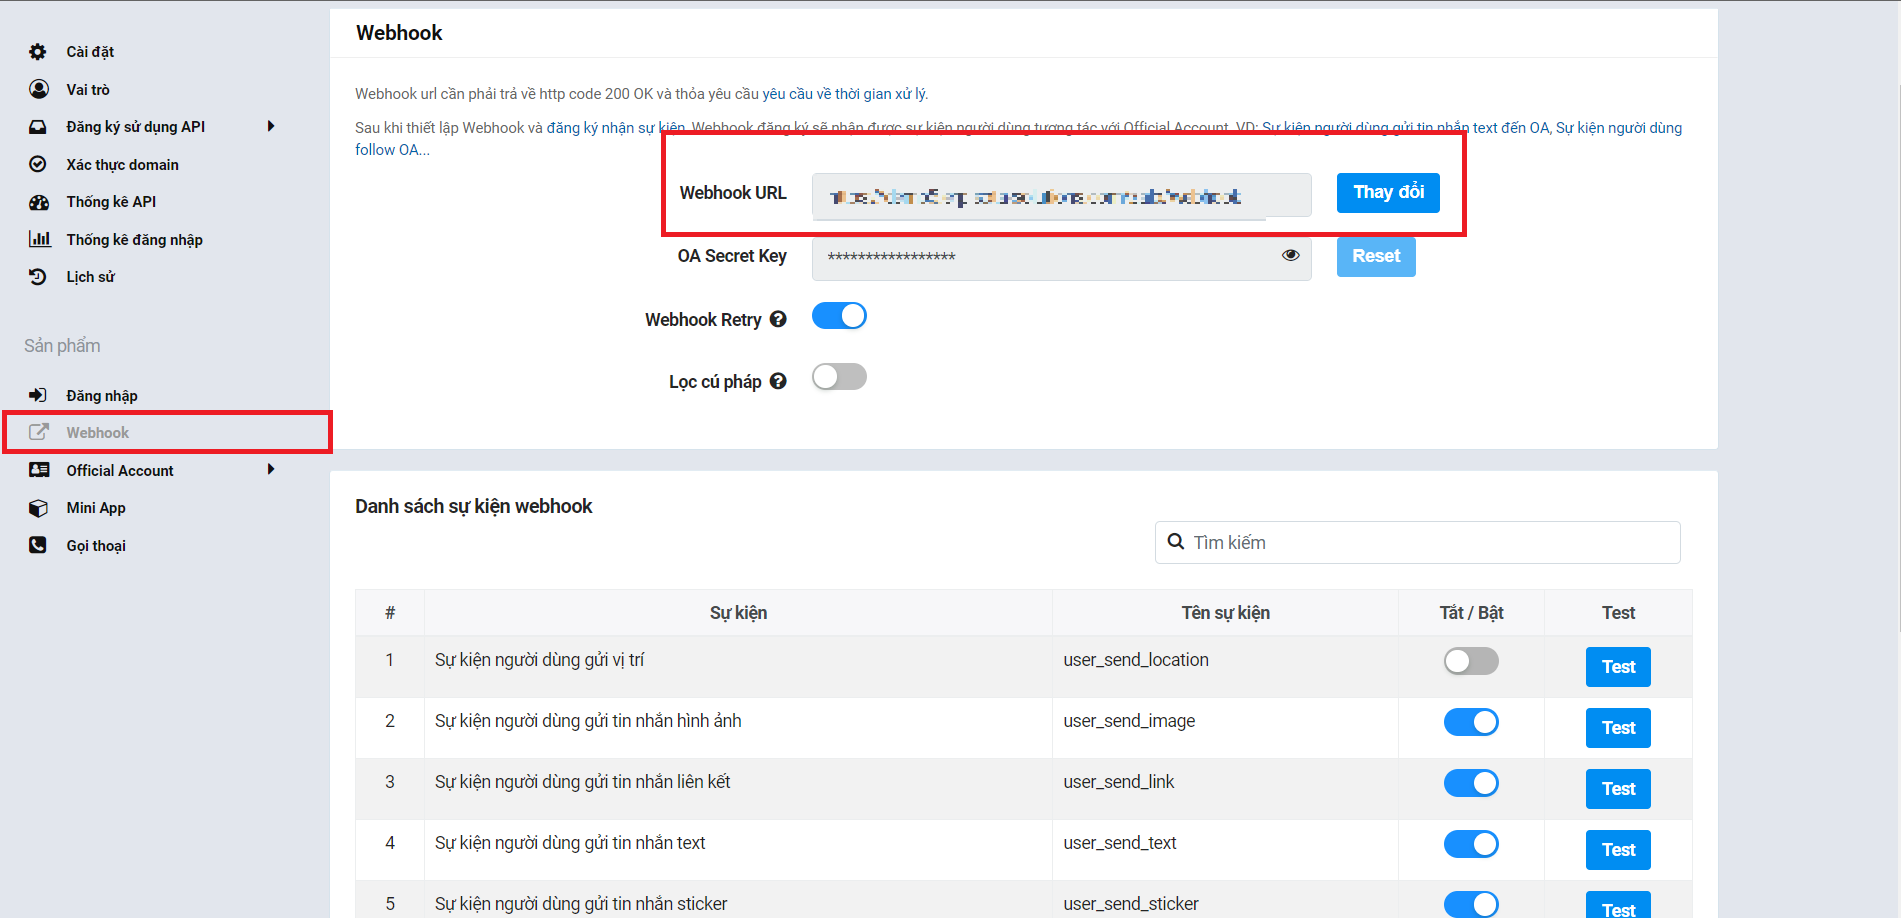
Task: Open Thống kê API via its gauge icon
Action: (37, 201)
